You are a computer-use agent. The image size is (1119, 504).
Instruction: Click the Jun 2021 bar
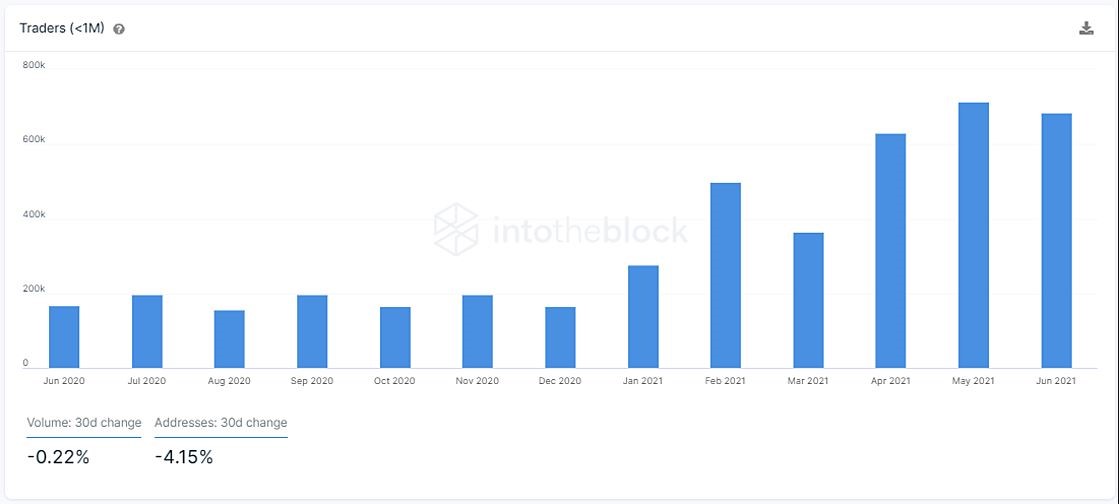pos(1056,240)
